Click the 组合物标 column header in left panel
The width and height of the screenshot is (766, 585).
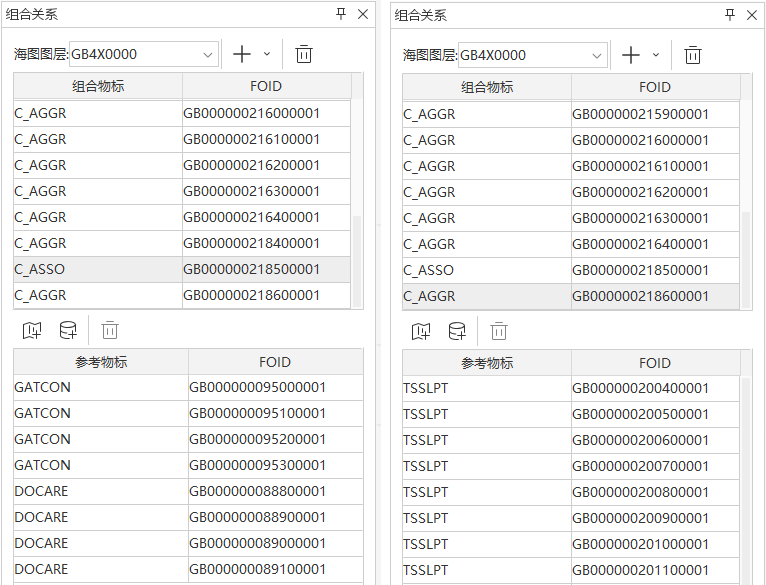(x=97, y=86)
